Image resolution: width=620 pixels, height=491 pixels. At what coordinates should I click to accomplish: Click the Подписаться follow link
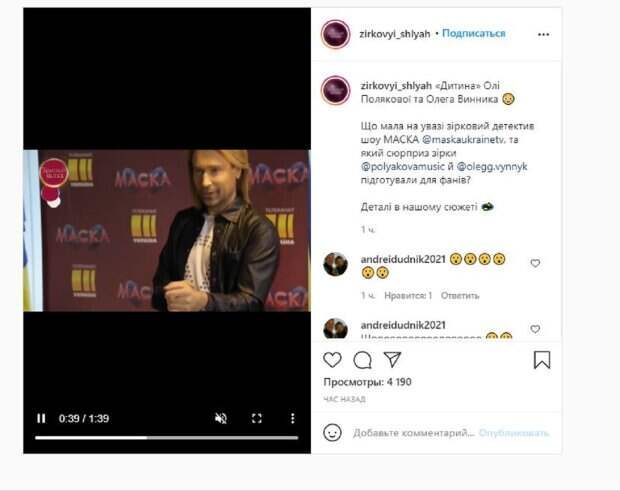click(x=474, y=33)
